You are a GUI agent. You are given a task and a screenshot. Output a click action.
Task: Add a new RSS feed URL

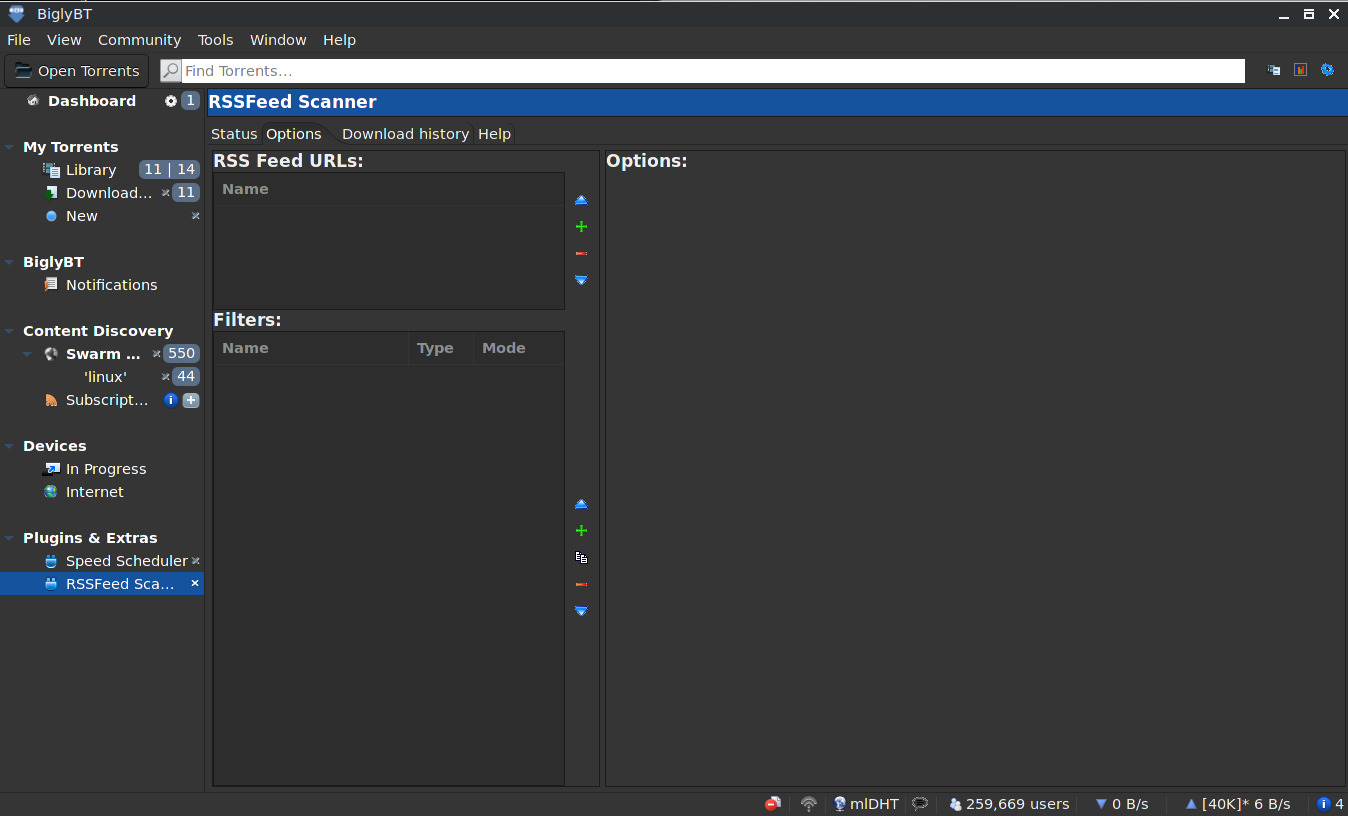tap(581, 226)
